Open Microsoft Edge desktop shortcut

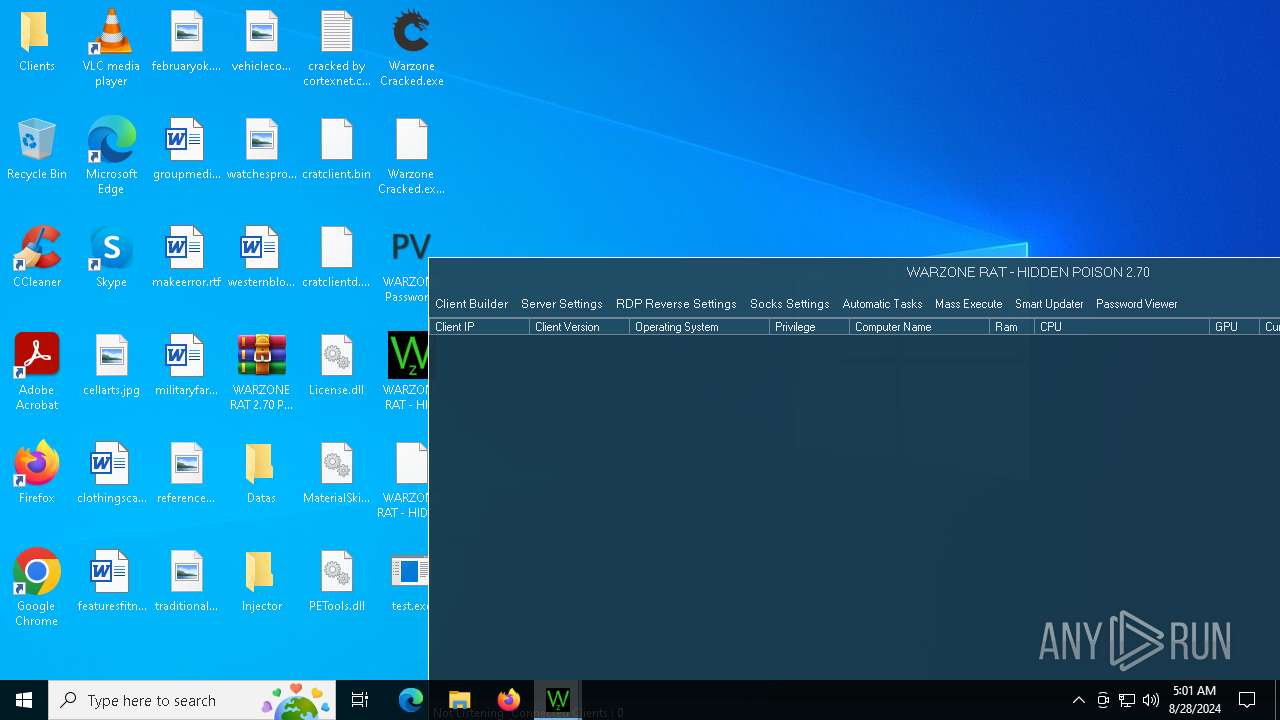(x=111, y=156)
